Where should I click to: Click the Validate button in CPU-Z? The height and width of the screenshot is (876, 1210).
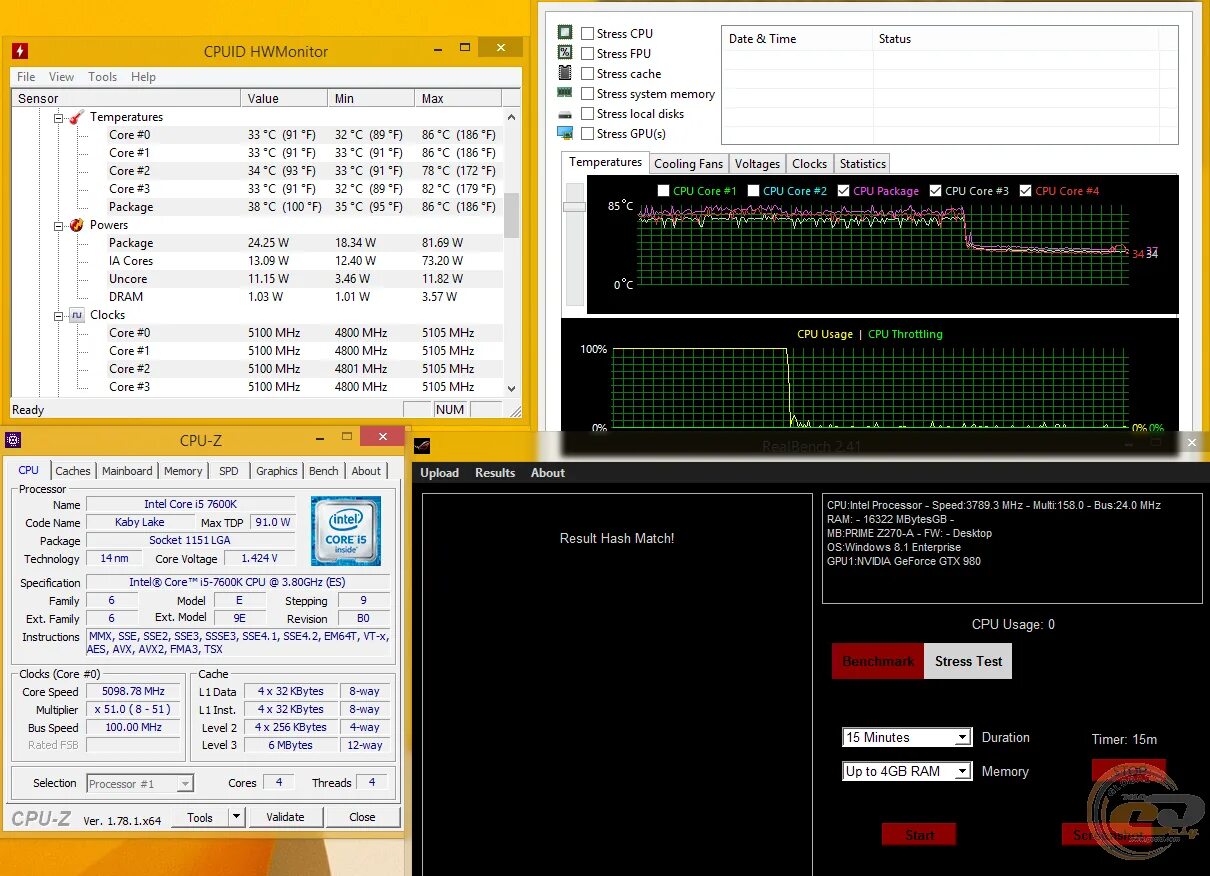pos(285,817)
